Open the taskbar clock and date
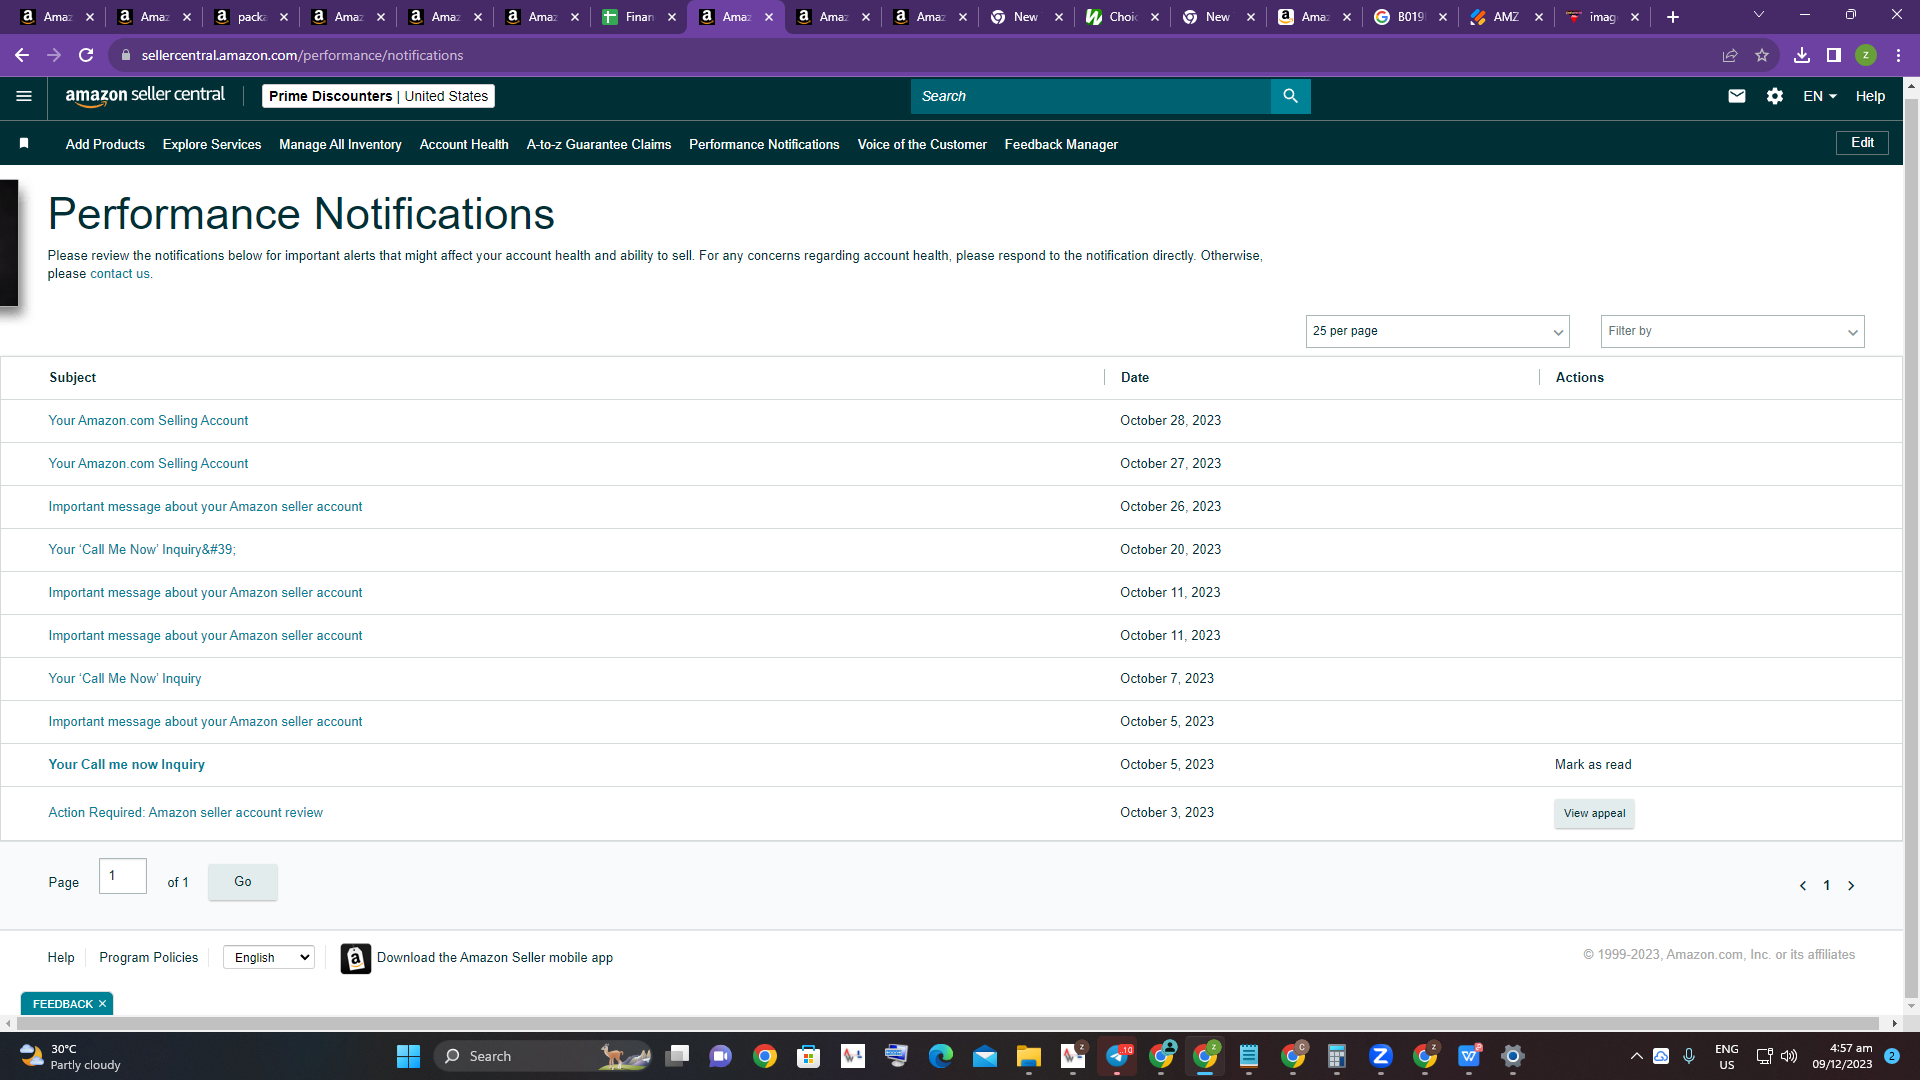This screenshot has width=1920, height=1080. point(1842,1056)
